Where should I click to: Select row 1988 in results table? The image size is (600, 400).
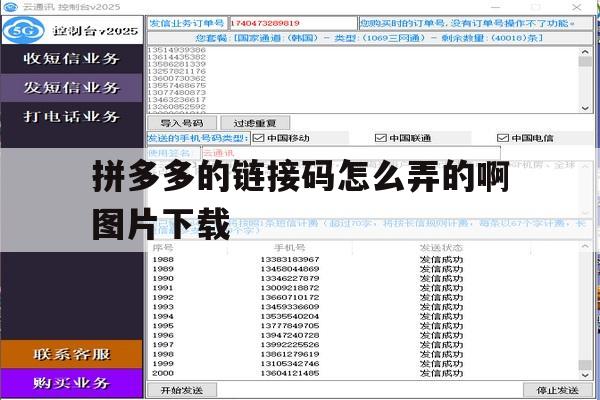[x=364, y=260]
